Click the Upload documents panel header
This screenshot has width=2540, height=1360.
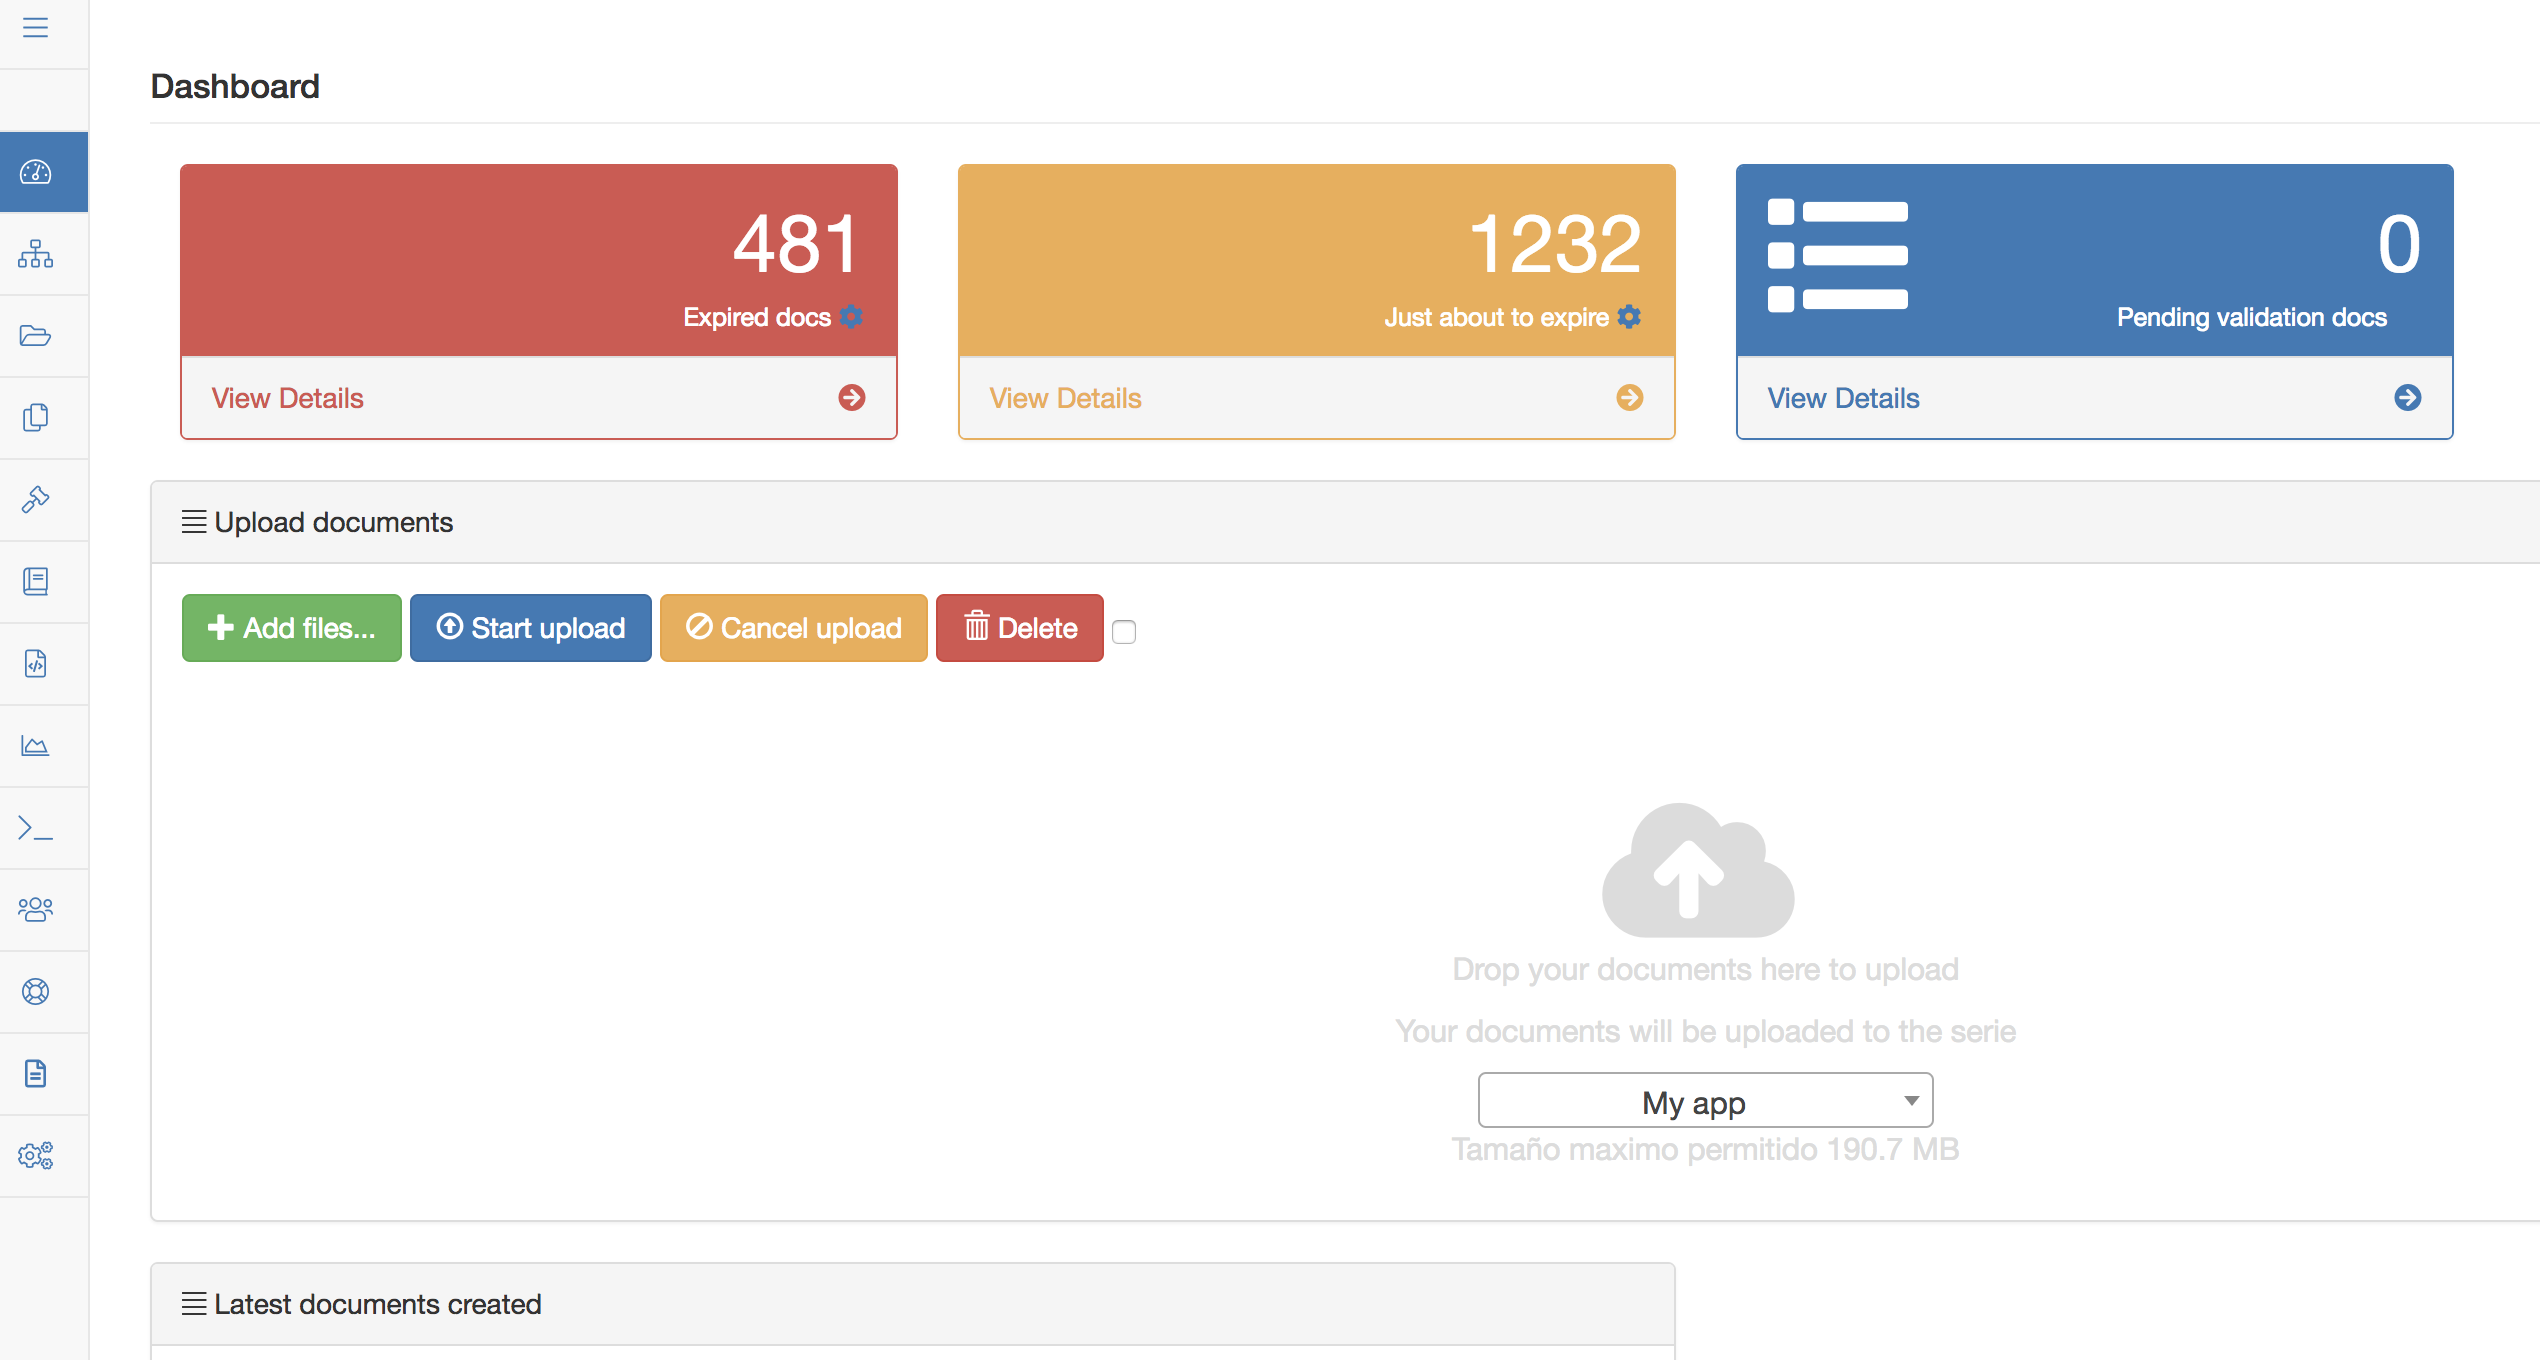click(1345, 522)
